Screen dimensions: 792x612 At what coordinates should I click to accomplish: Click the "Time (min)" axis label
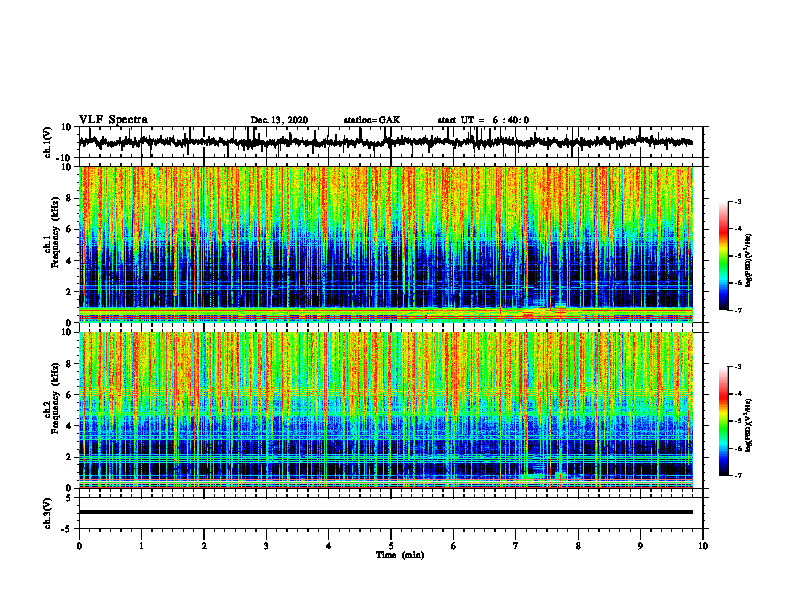pyautogui.click(x=400, y=555)
